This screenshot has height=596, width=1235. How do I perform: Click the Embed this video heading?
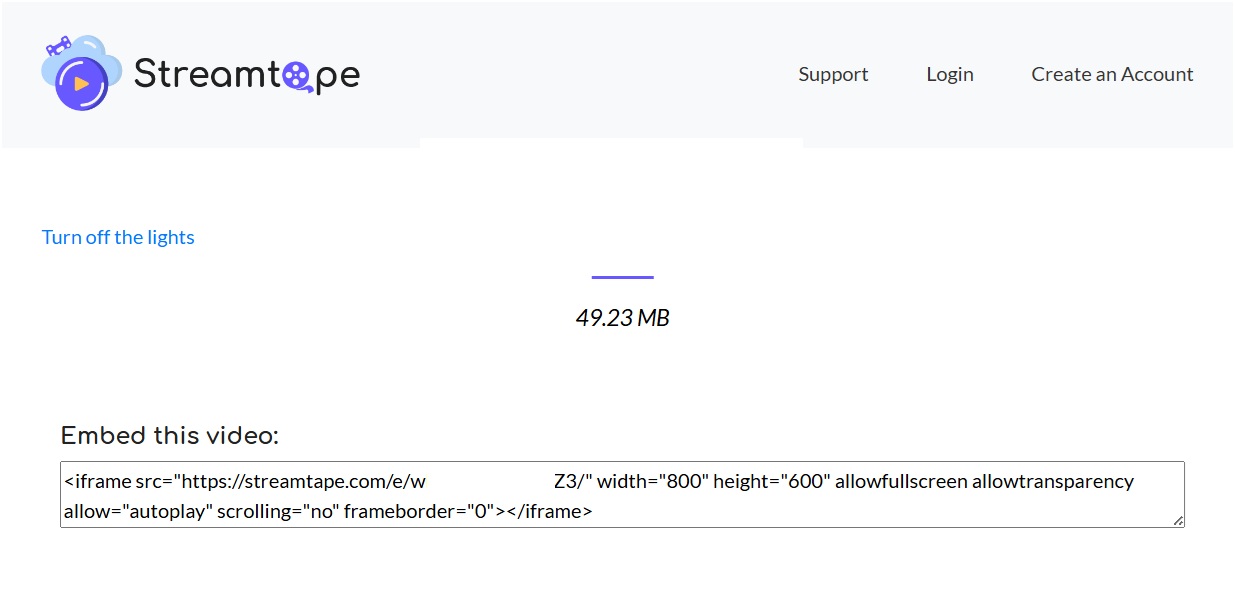tap(169, 436)
